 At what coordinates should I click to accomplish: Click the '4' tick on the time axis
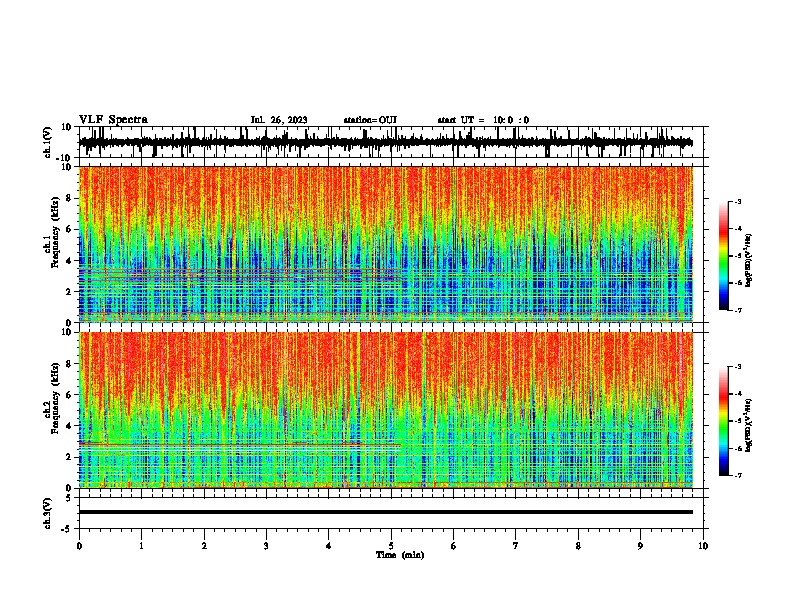tap(329, 546)
